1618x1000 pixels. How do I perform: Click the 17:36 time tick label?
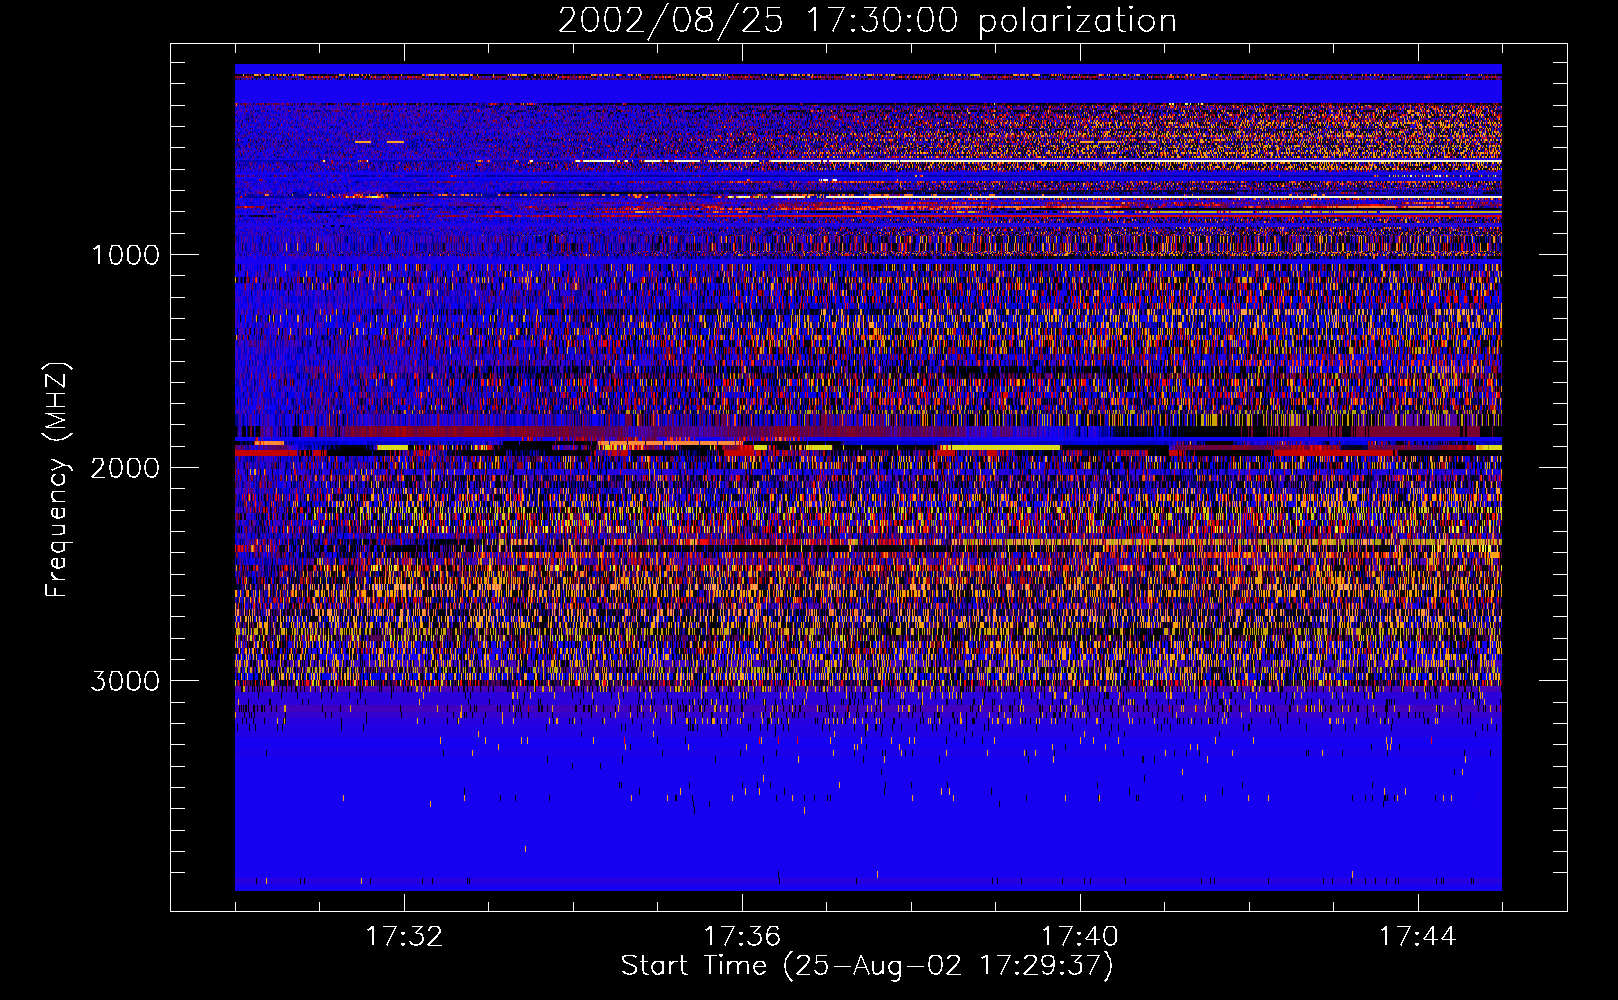point(742,937)
